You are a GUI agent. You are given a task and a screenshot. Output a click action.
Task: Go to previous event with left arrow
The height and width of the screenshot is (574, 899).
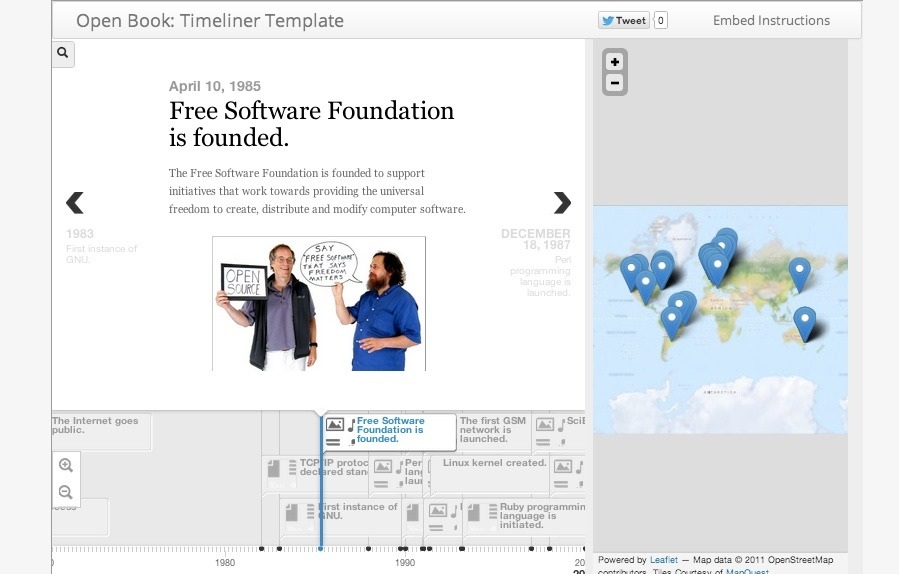pos(75,202)
